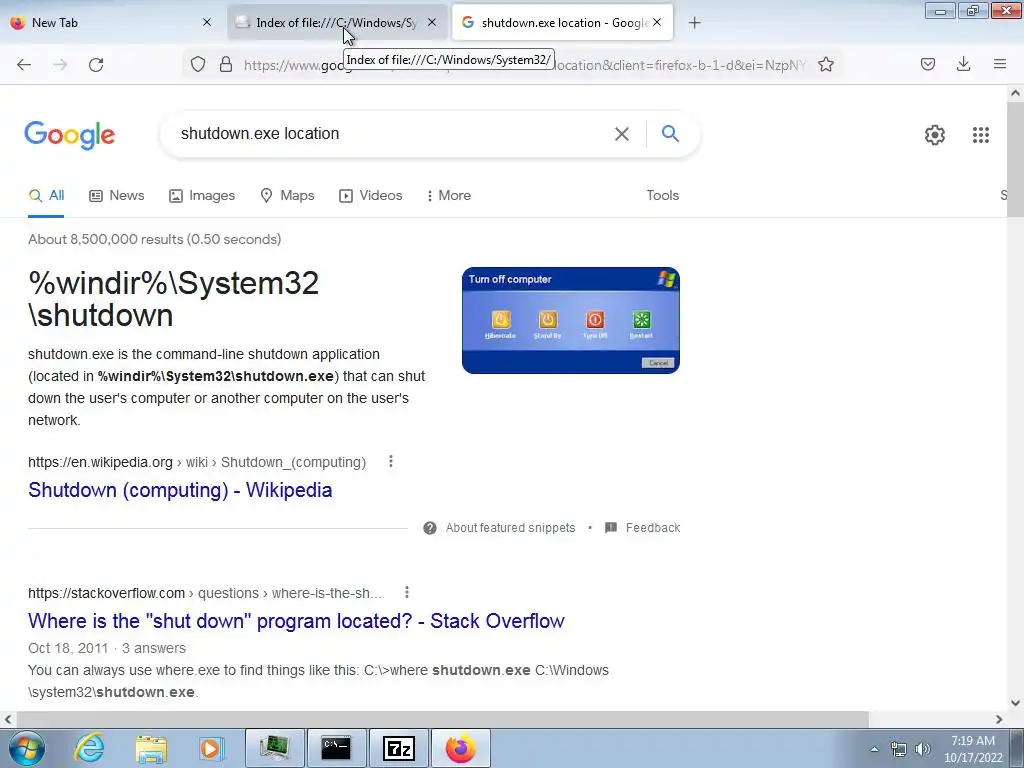Save page to Pocket
1024x768 pixels.
pos(928,64)
